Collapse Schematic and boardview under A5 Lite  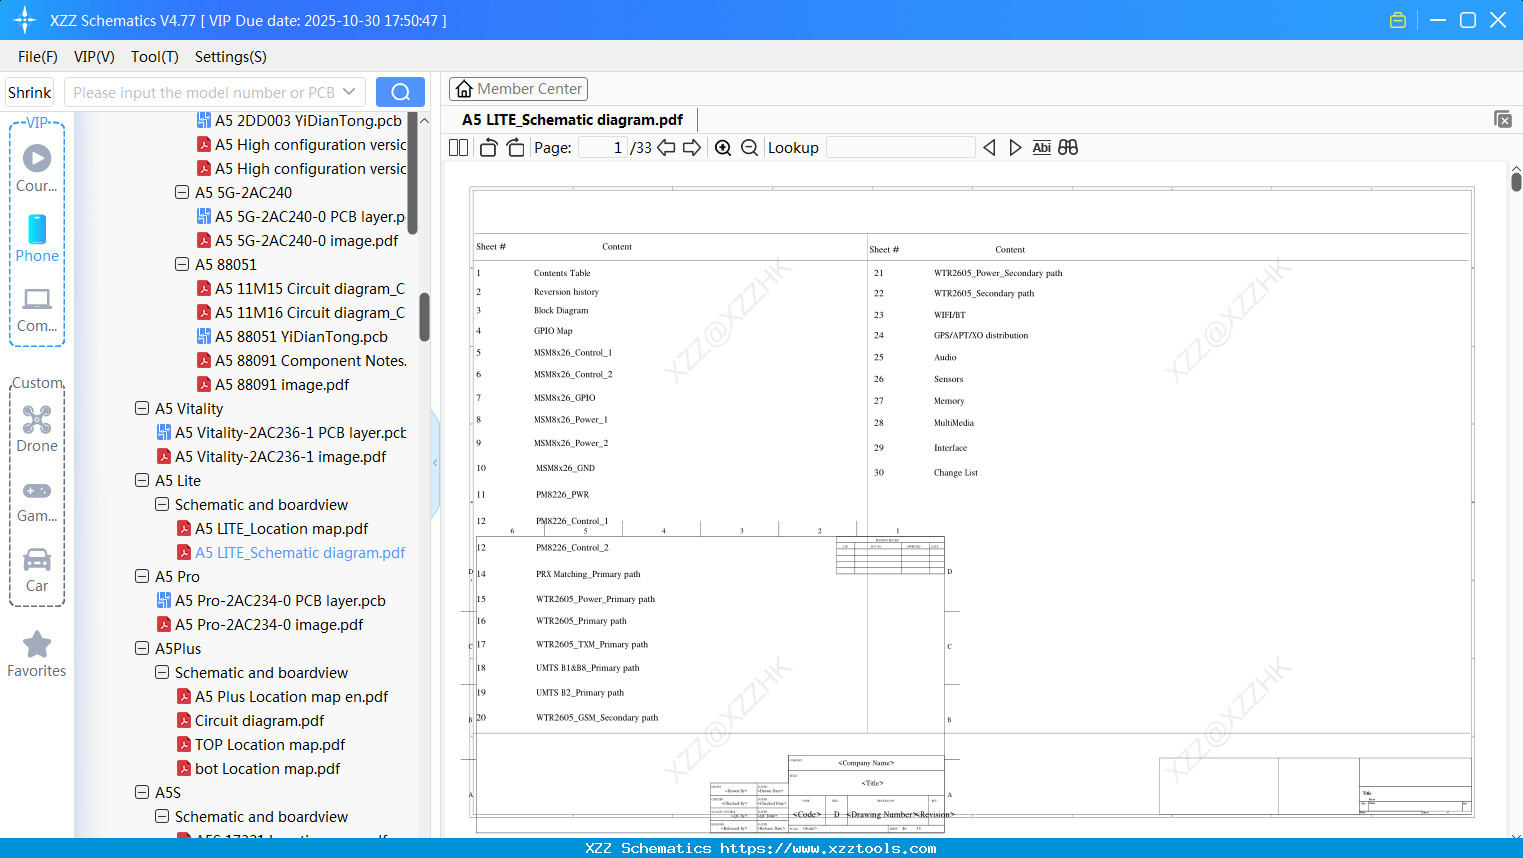[162, 504]
